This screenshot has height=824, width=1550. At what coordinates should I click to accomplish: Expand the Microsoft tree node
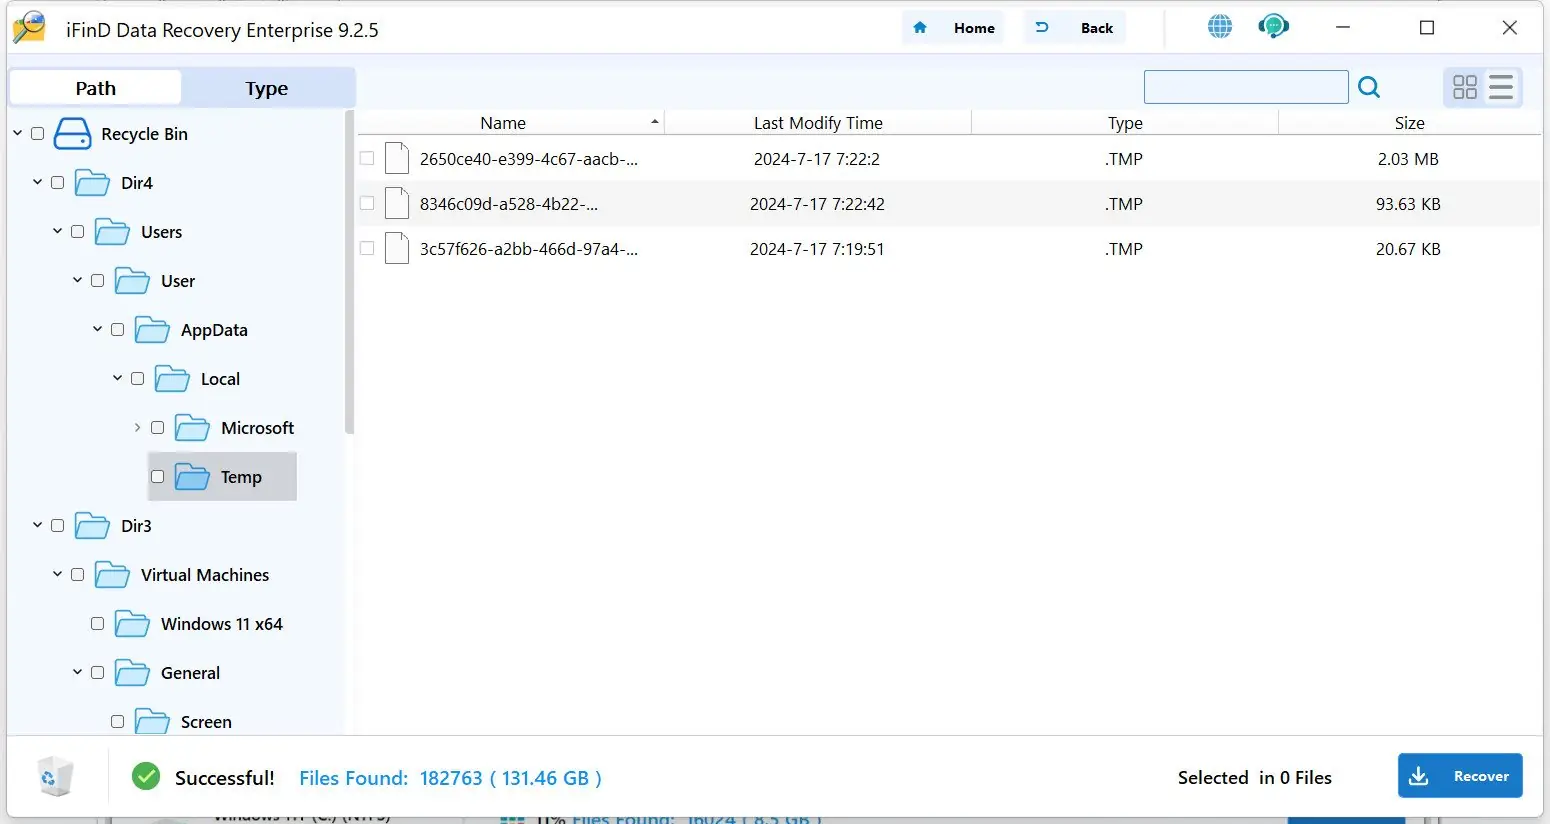pyautogui.click(x=138, y=427)
